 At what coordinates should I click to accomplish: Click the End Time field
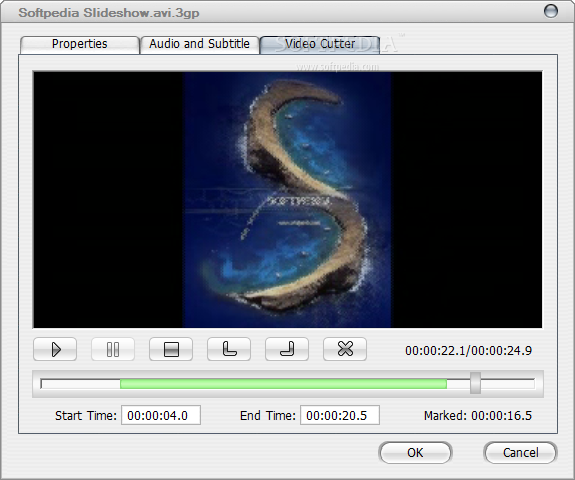(x=340, y=415)
